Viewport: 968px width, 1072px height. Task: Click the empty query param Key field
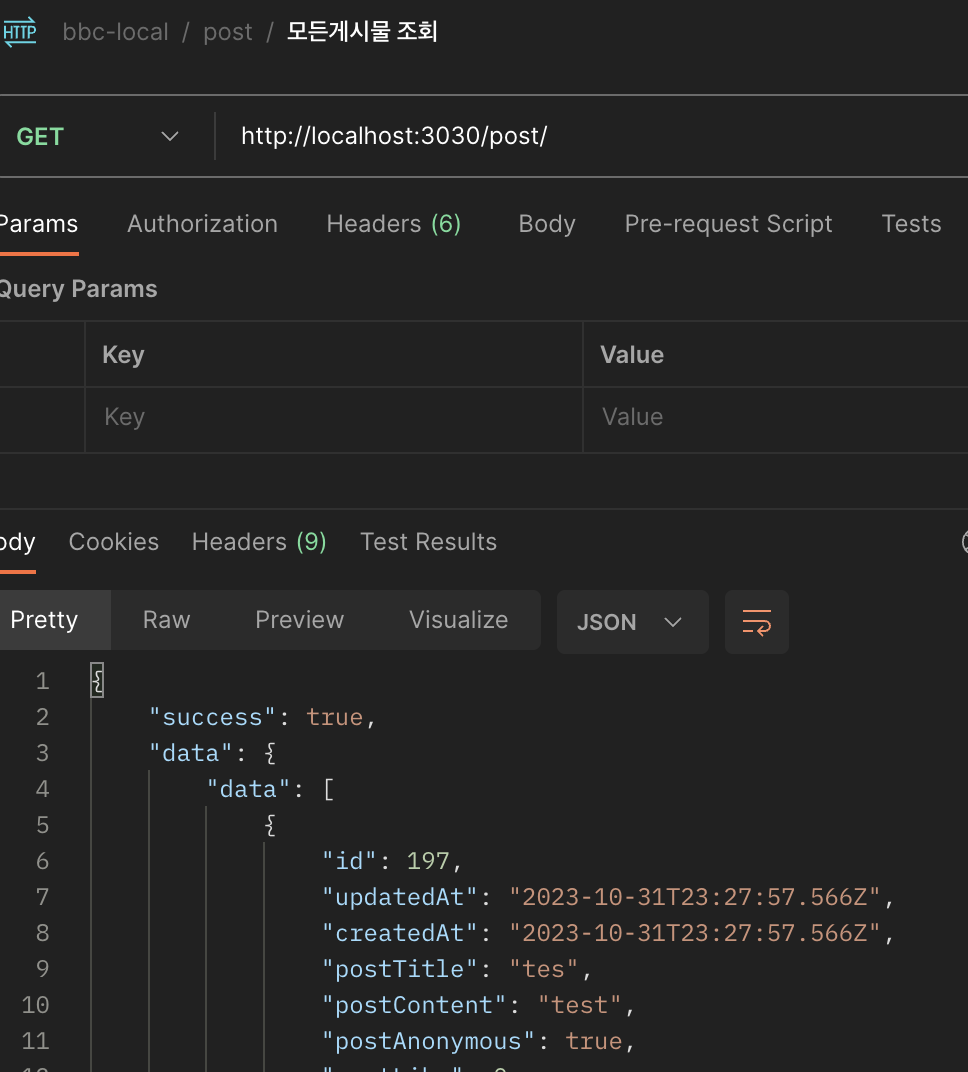coord(334,417)
